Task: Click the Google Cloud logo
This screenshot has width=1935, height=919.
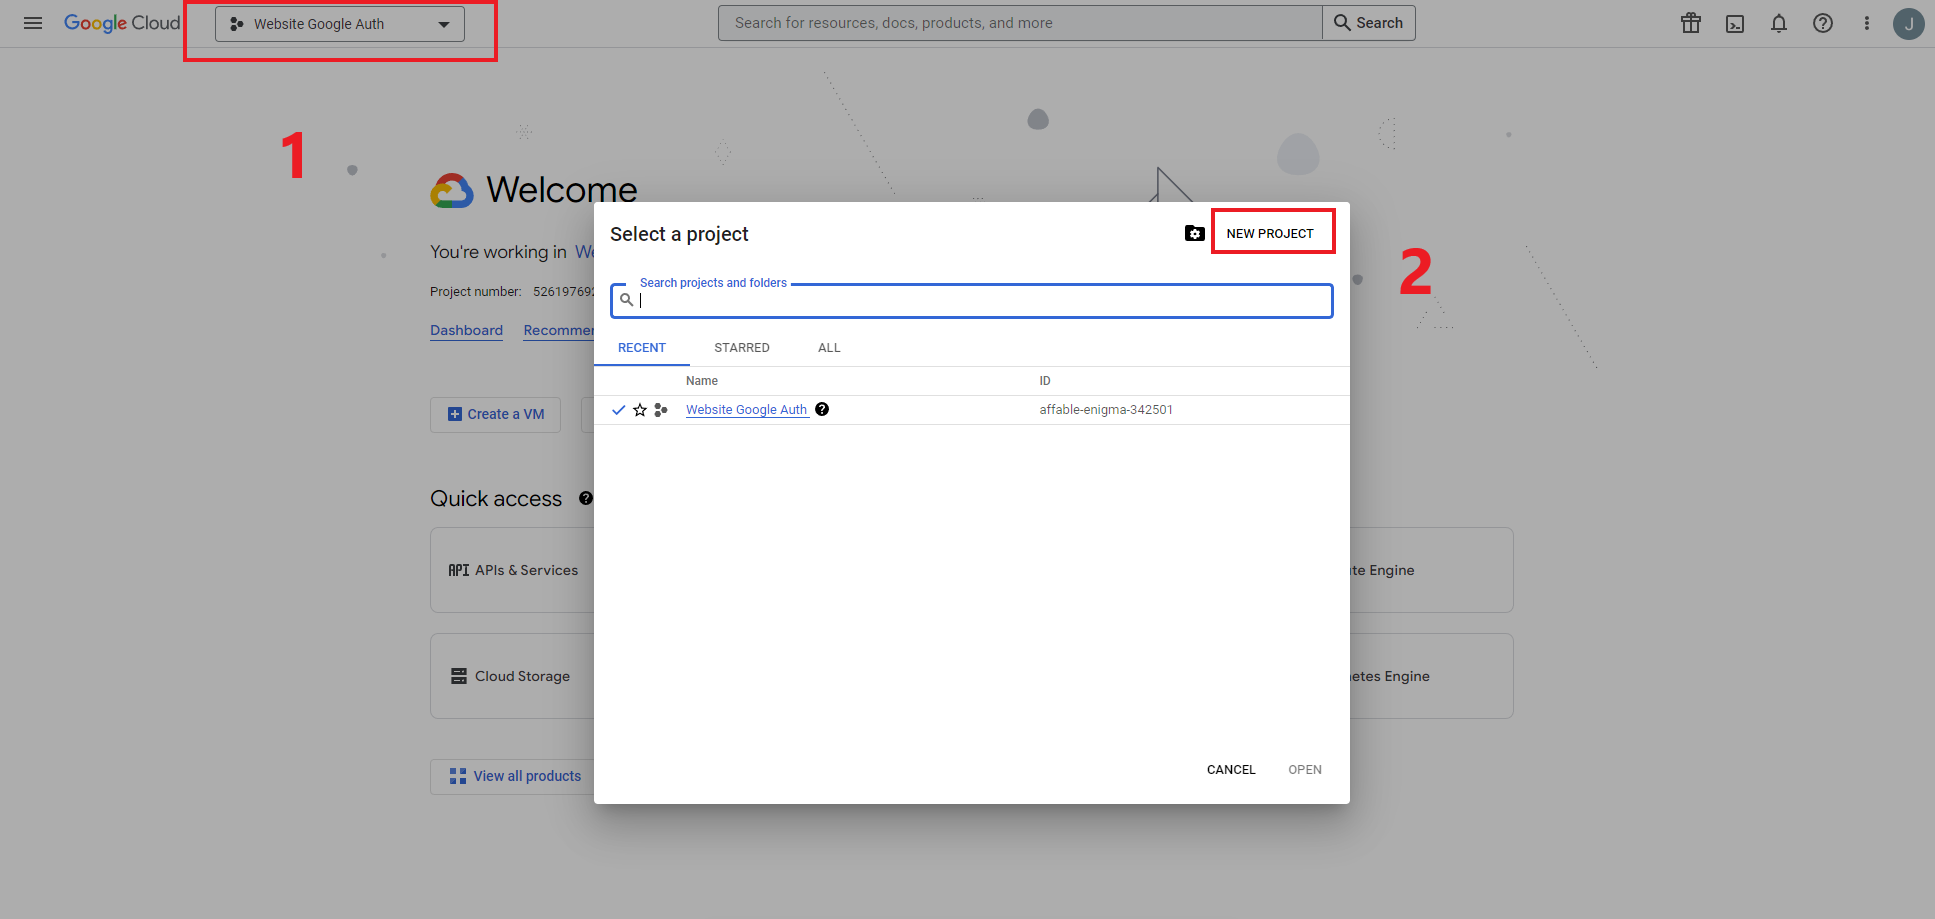Action: (122, 23)
